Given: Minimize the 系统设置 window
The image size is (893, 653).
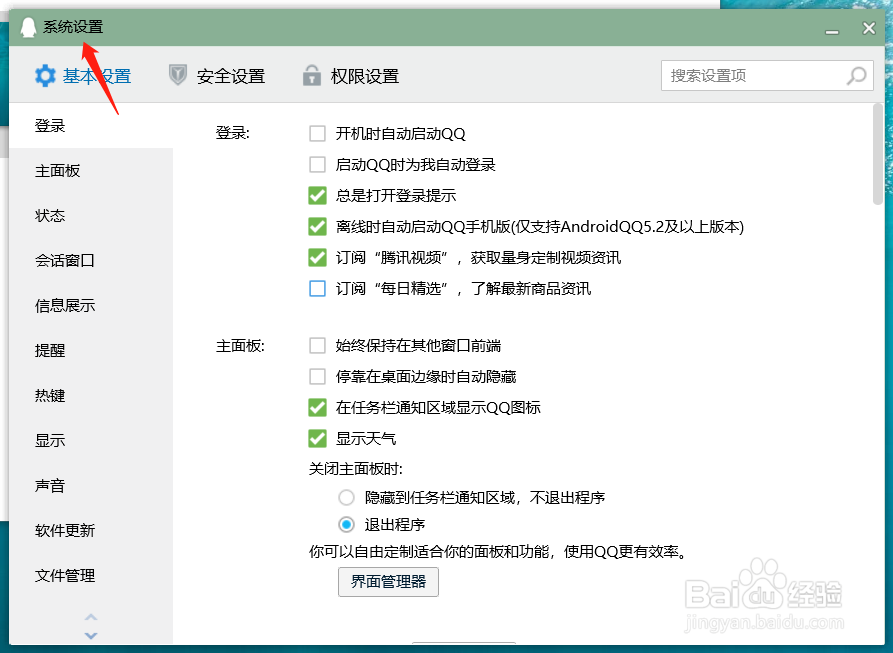Looking at the screenshot, I should [832, 30].
